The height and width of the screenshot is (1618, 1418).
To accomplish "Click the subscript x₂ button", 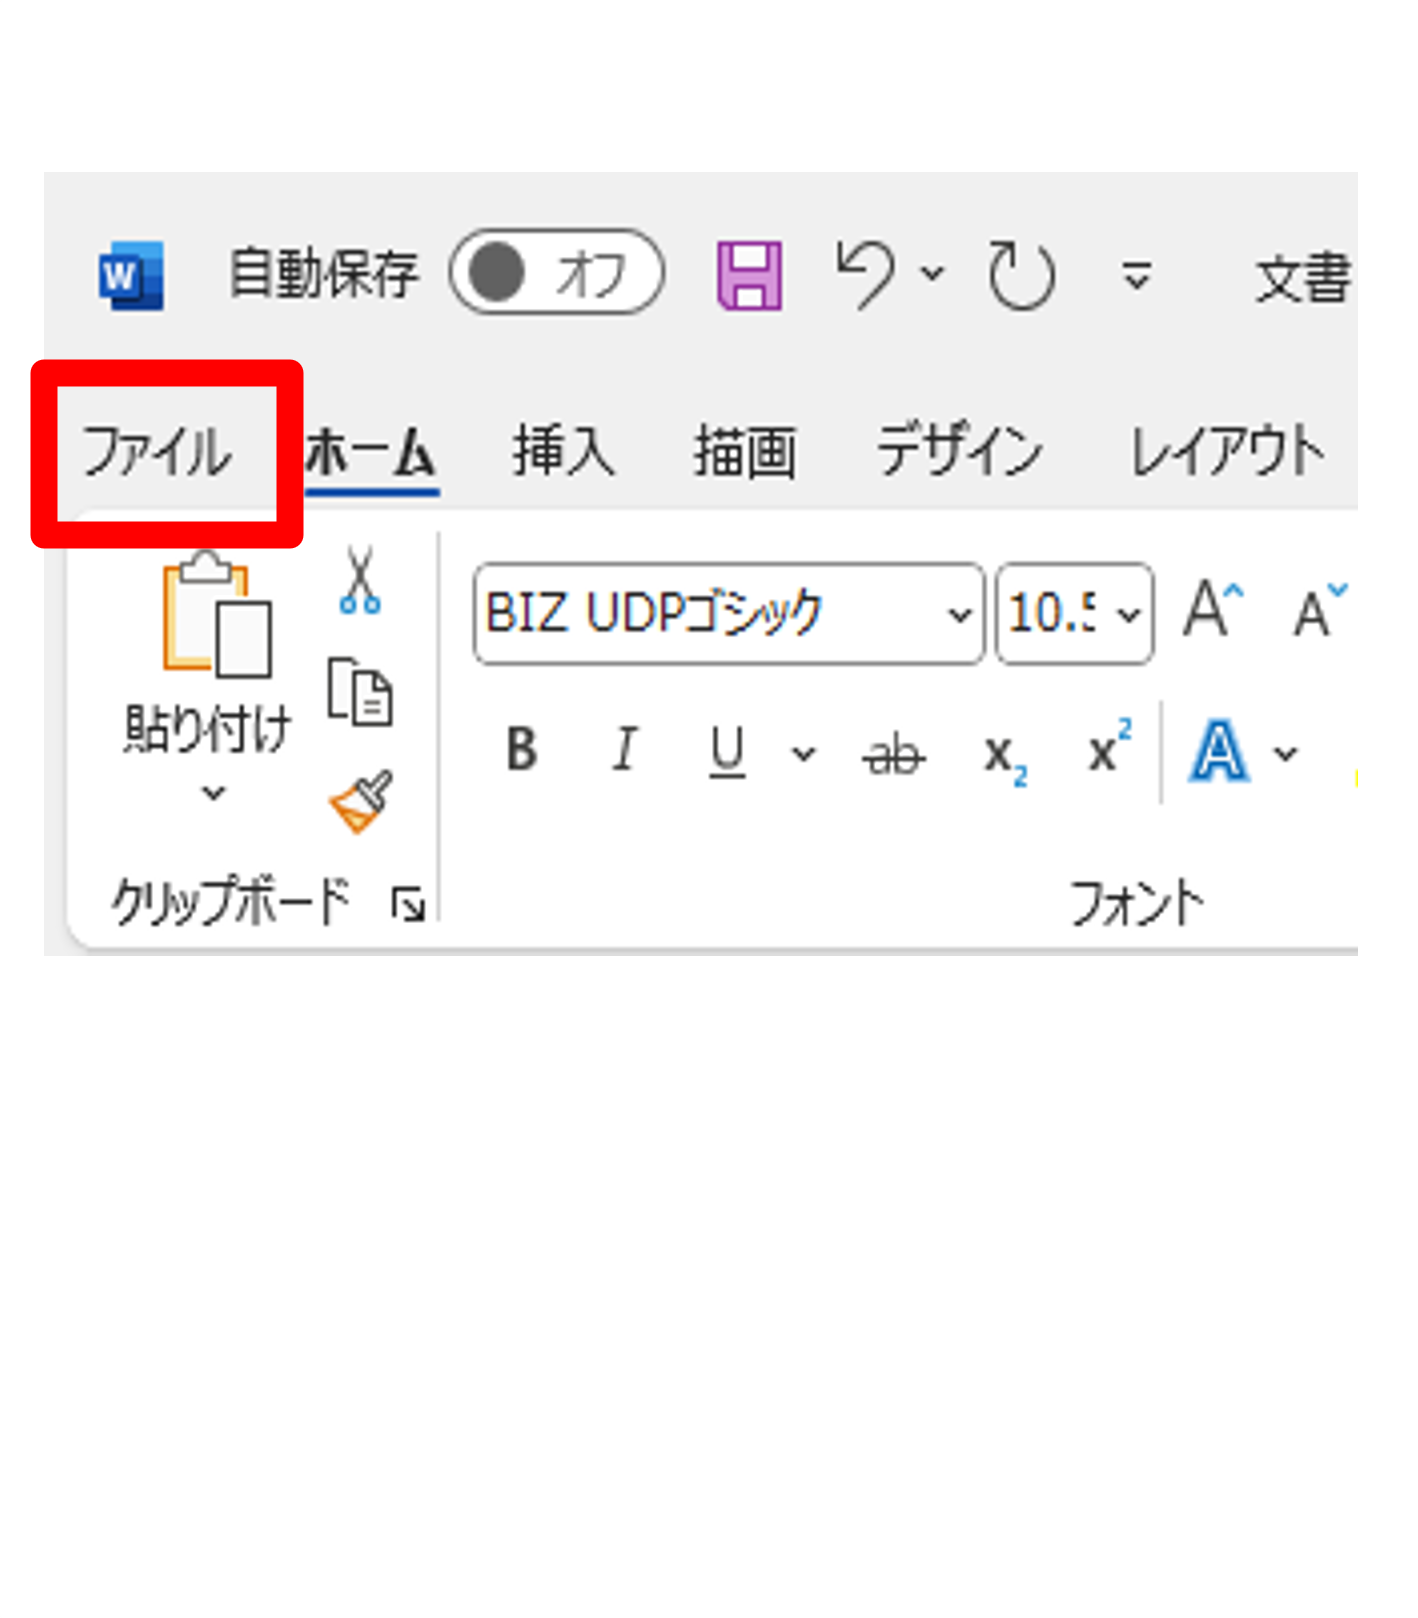I will click(x=1004, y=756).
